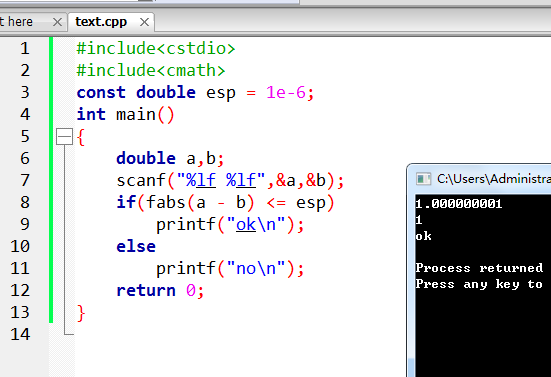This screenshot has height=377, width=551.
Task: Click the 'else' keyword
Action: coord(136,247)
